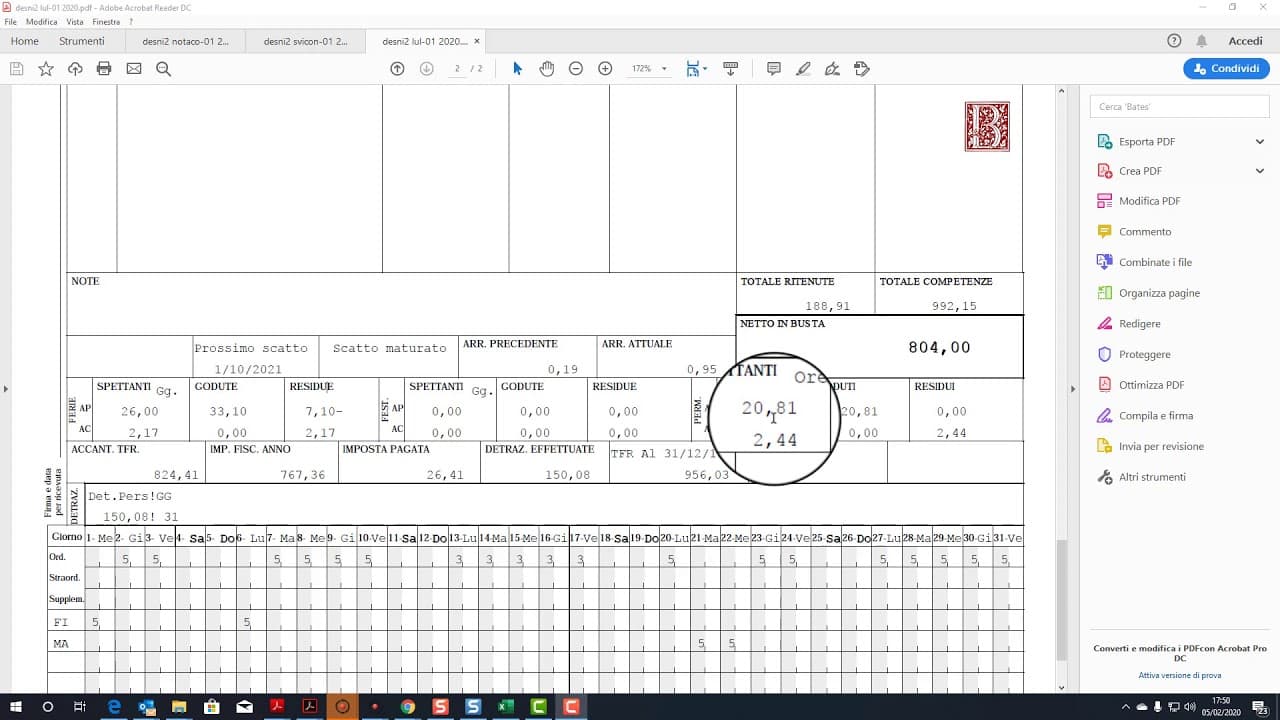Open Outlook from the taskbar
The width and height of the screenshot is (1280, 720).
148,707
